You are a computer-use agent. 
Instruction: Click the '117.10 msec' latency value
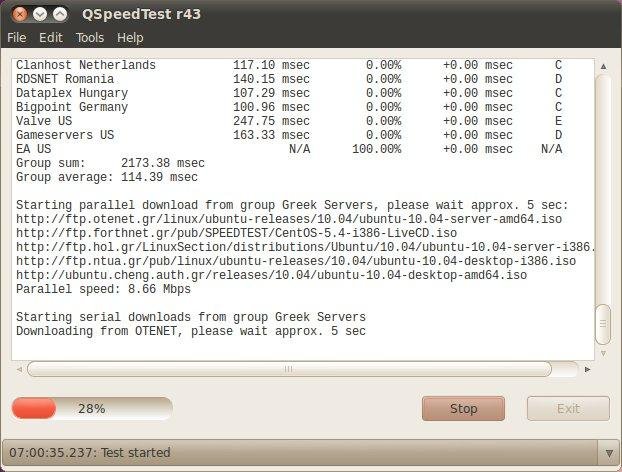pos(271,65)
